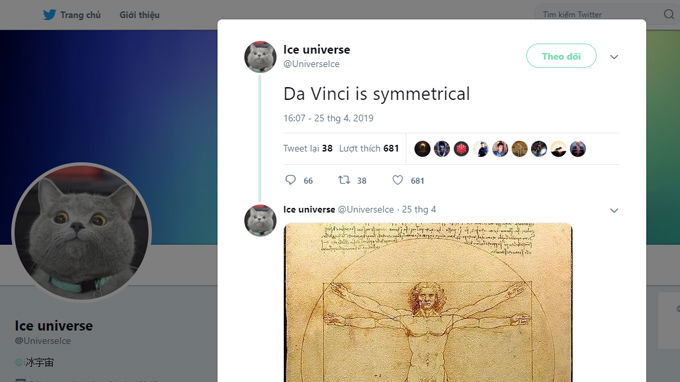Open Giới thiệu menu item
Image resolution: width=680 pixels, height=382 pixels.
139,15
